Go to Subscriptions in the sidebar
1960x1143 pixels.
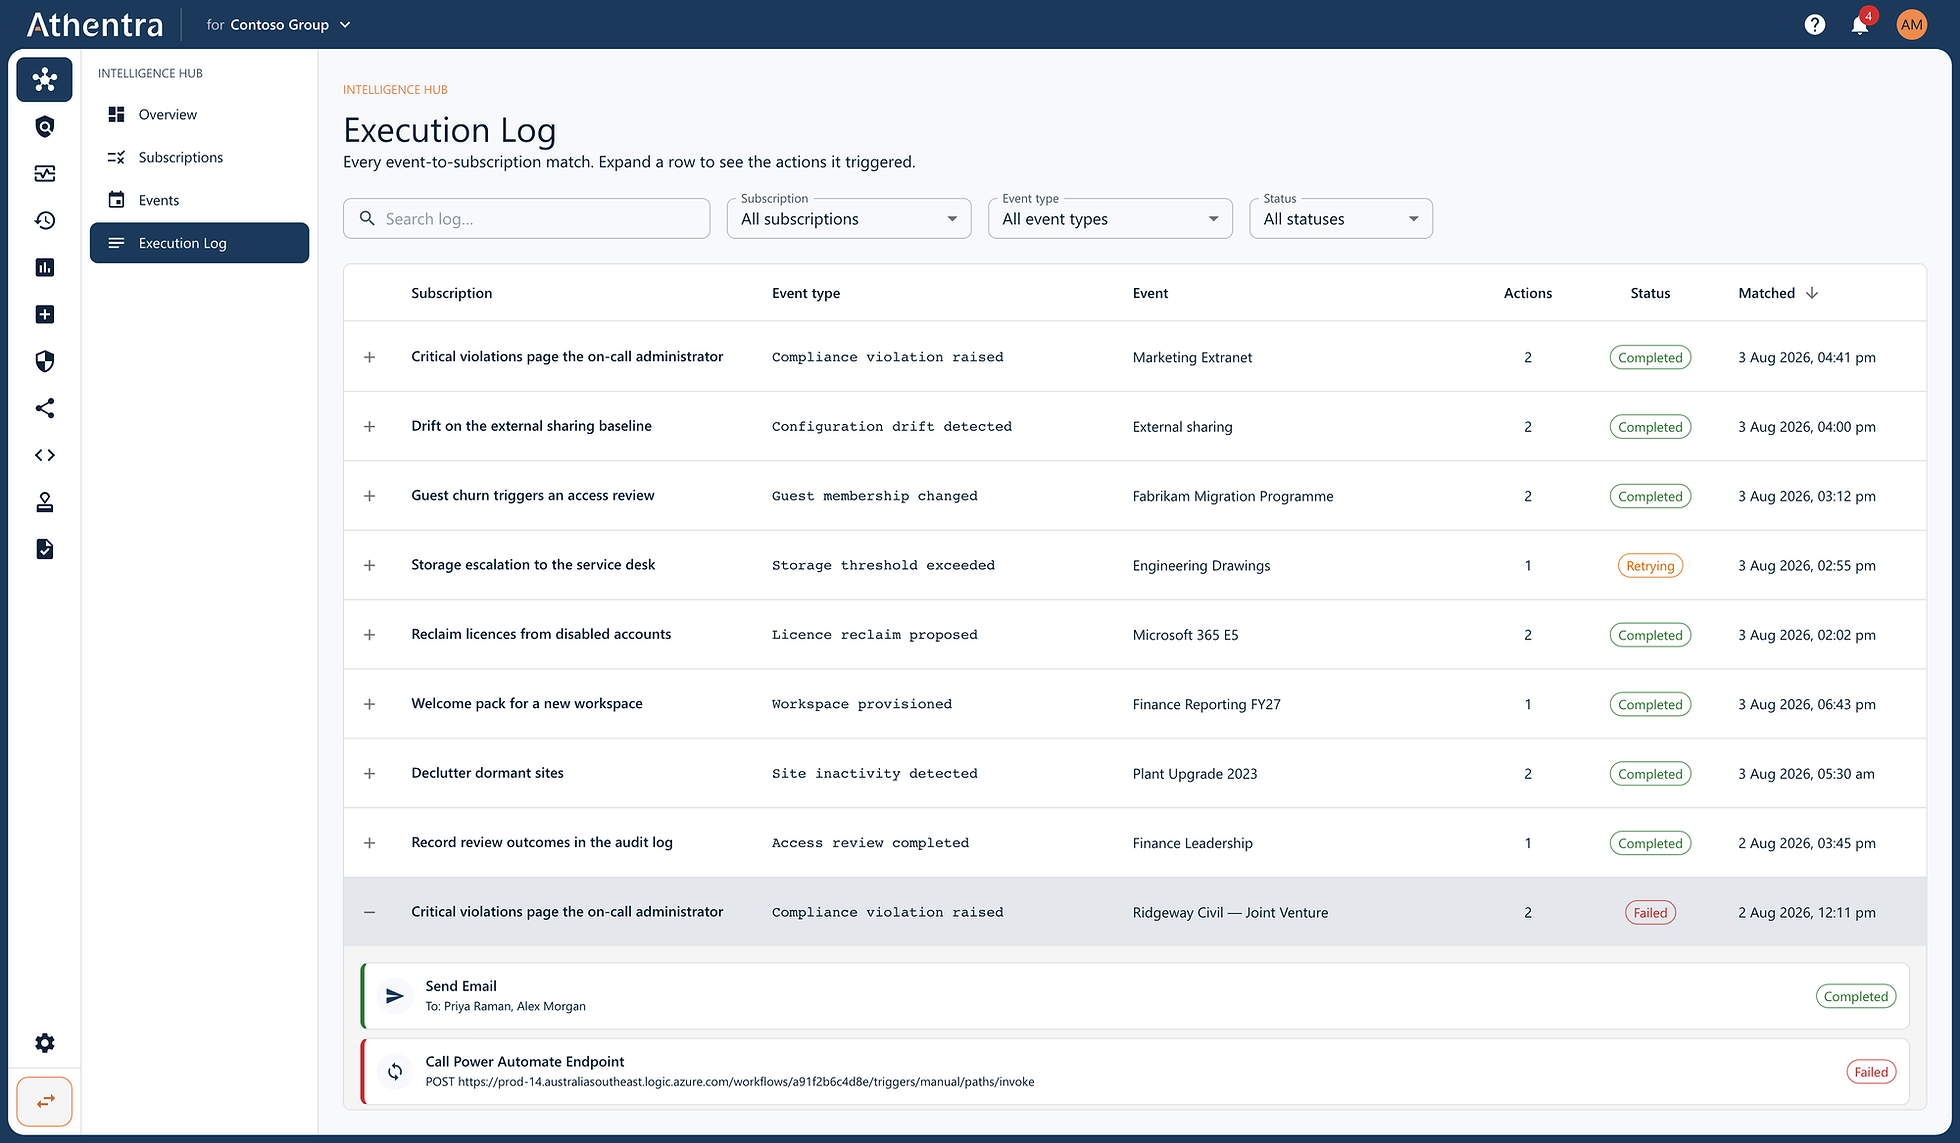point(199,157)
